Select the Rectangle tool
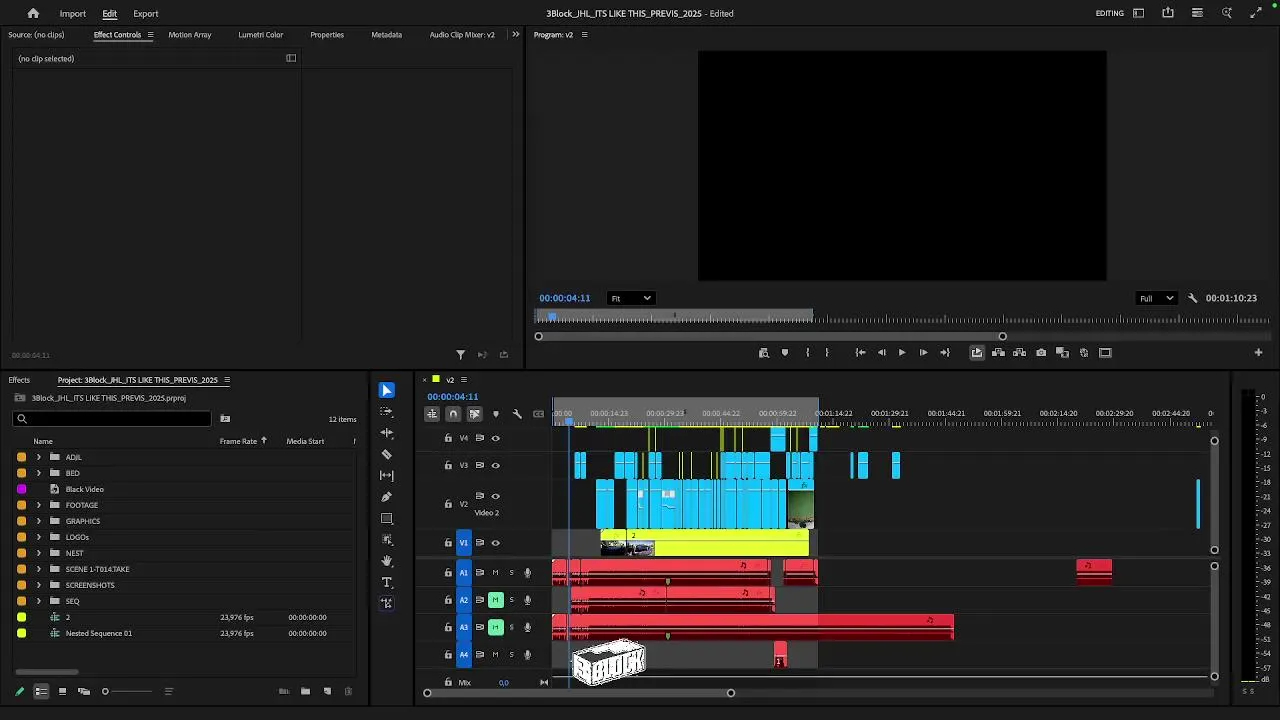 [x=387, y=518]
